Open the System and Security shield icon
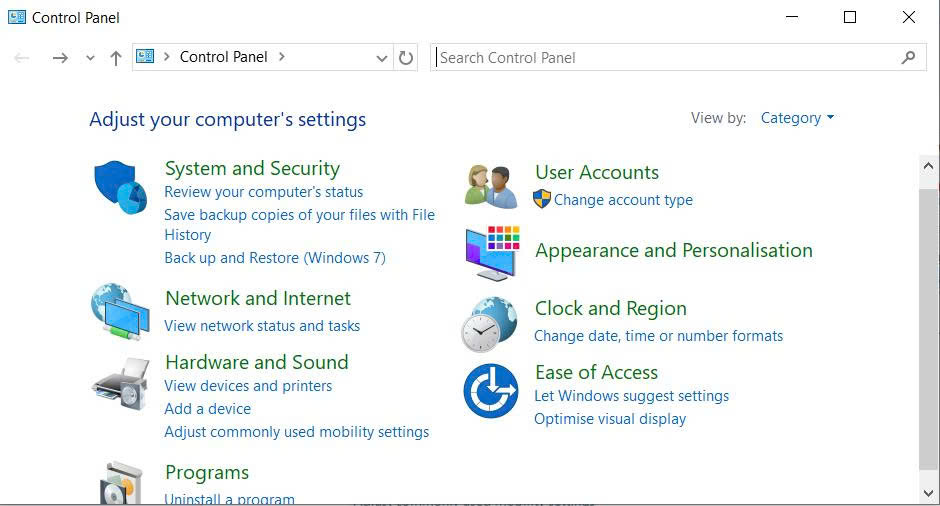 (120, 187)
